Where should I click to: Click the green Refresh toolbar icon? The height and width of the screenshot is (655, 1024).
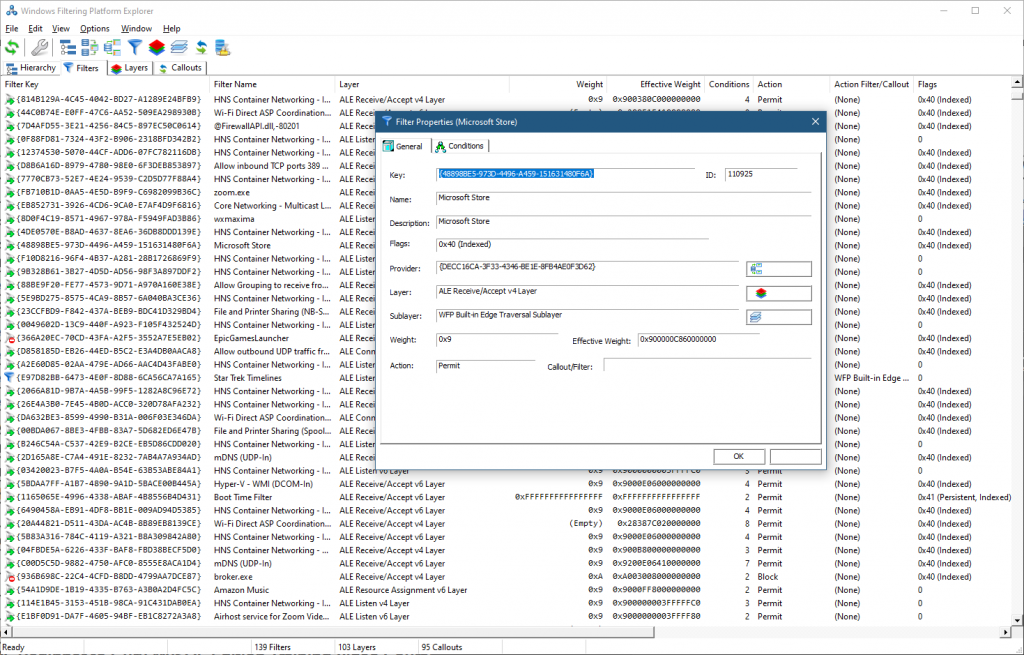(12, 47)
